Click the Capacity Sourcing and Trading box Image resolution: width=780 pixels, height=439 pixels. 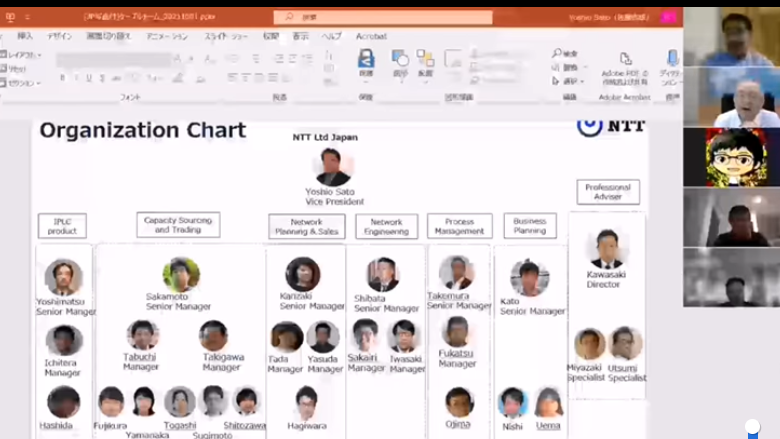178,224
